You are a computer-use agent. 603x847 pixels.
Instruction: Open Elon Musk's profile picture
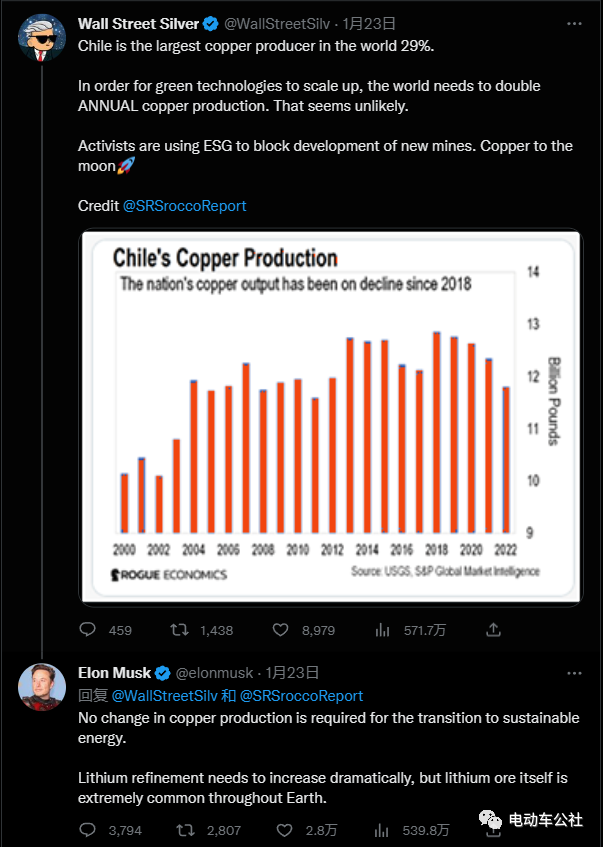pyautogui.click(x=42, y=687)
